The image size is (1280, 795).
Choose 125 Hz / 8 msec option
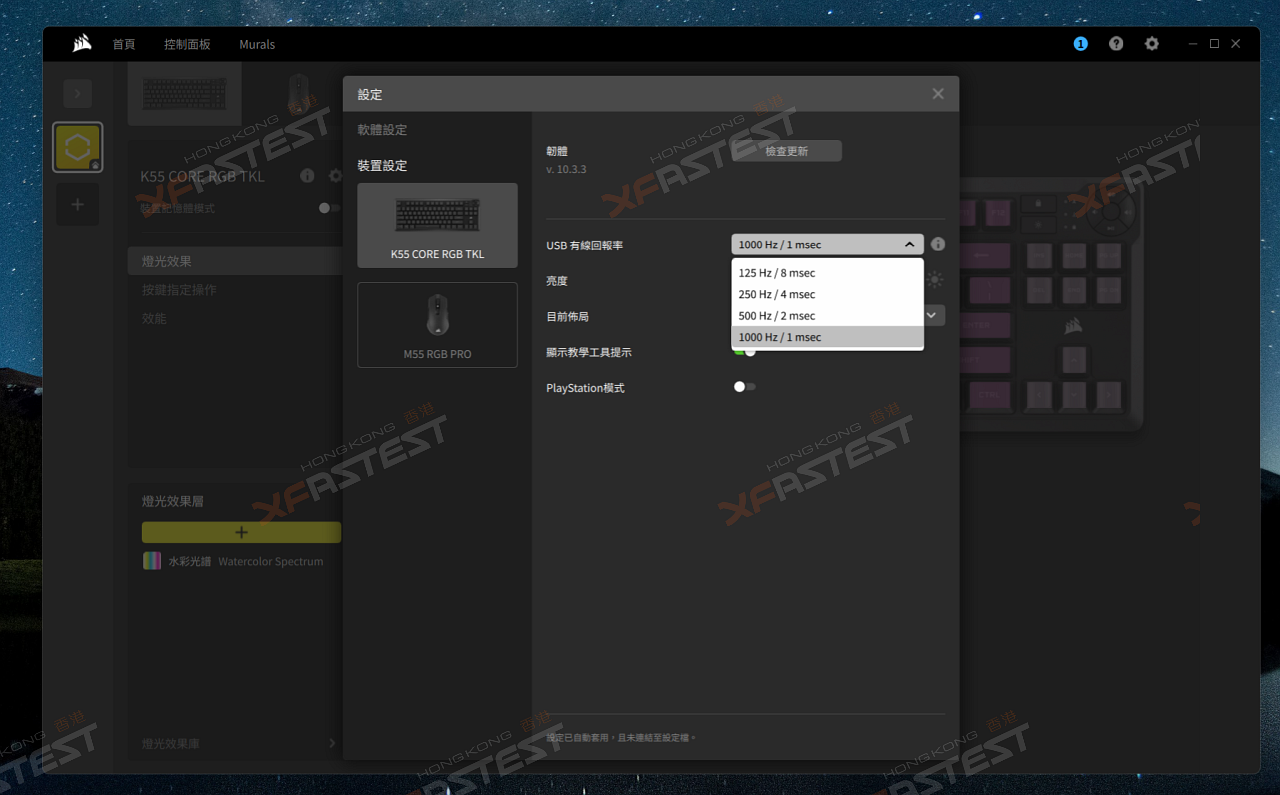click(827, 273)
